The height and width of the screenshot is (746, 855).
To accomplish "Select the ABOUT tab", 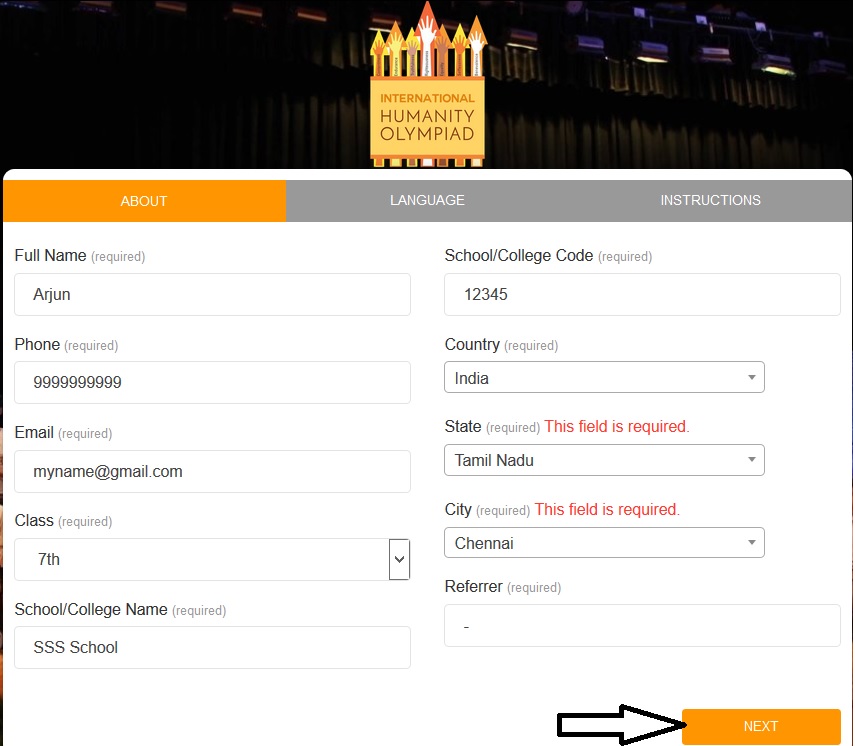I will pos(144,201).
